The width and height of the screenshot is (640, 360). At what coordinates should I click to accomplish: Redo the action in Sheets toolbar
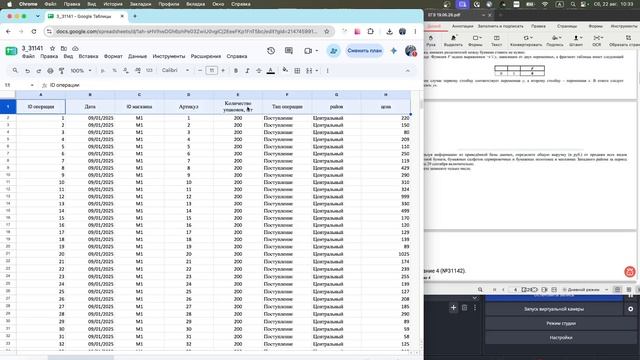pos(39,71)
